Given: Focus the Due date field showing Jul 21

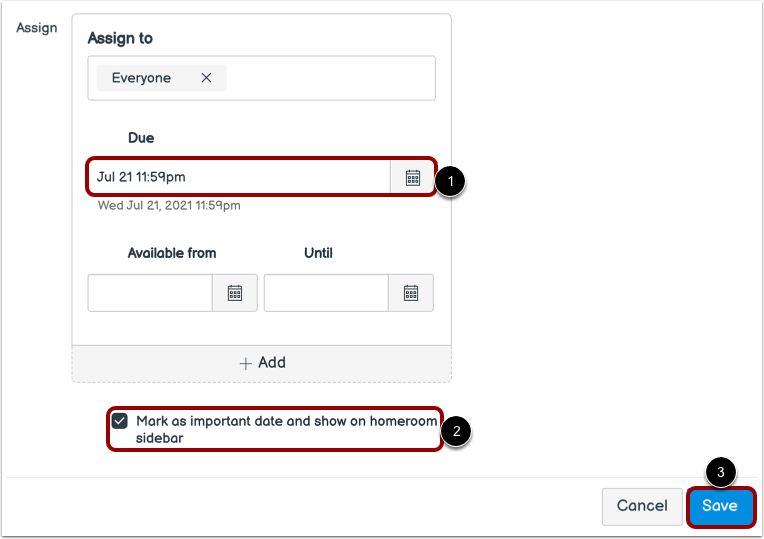Looking at the screenshot, I should tap(239, 177).
